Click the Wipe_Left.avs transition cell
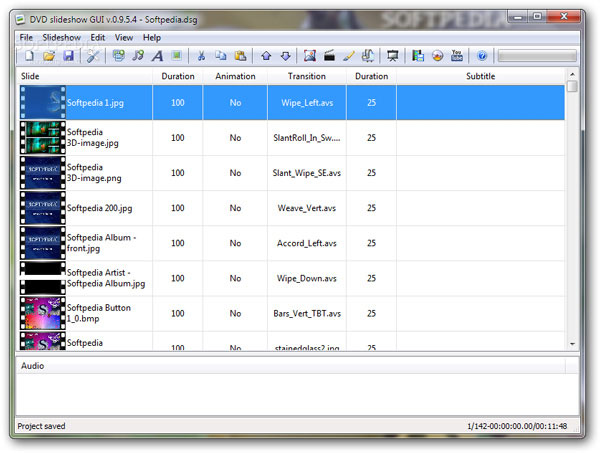 307,103
